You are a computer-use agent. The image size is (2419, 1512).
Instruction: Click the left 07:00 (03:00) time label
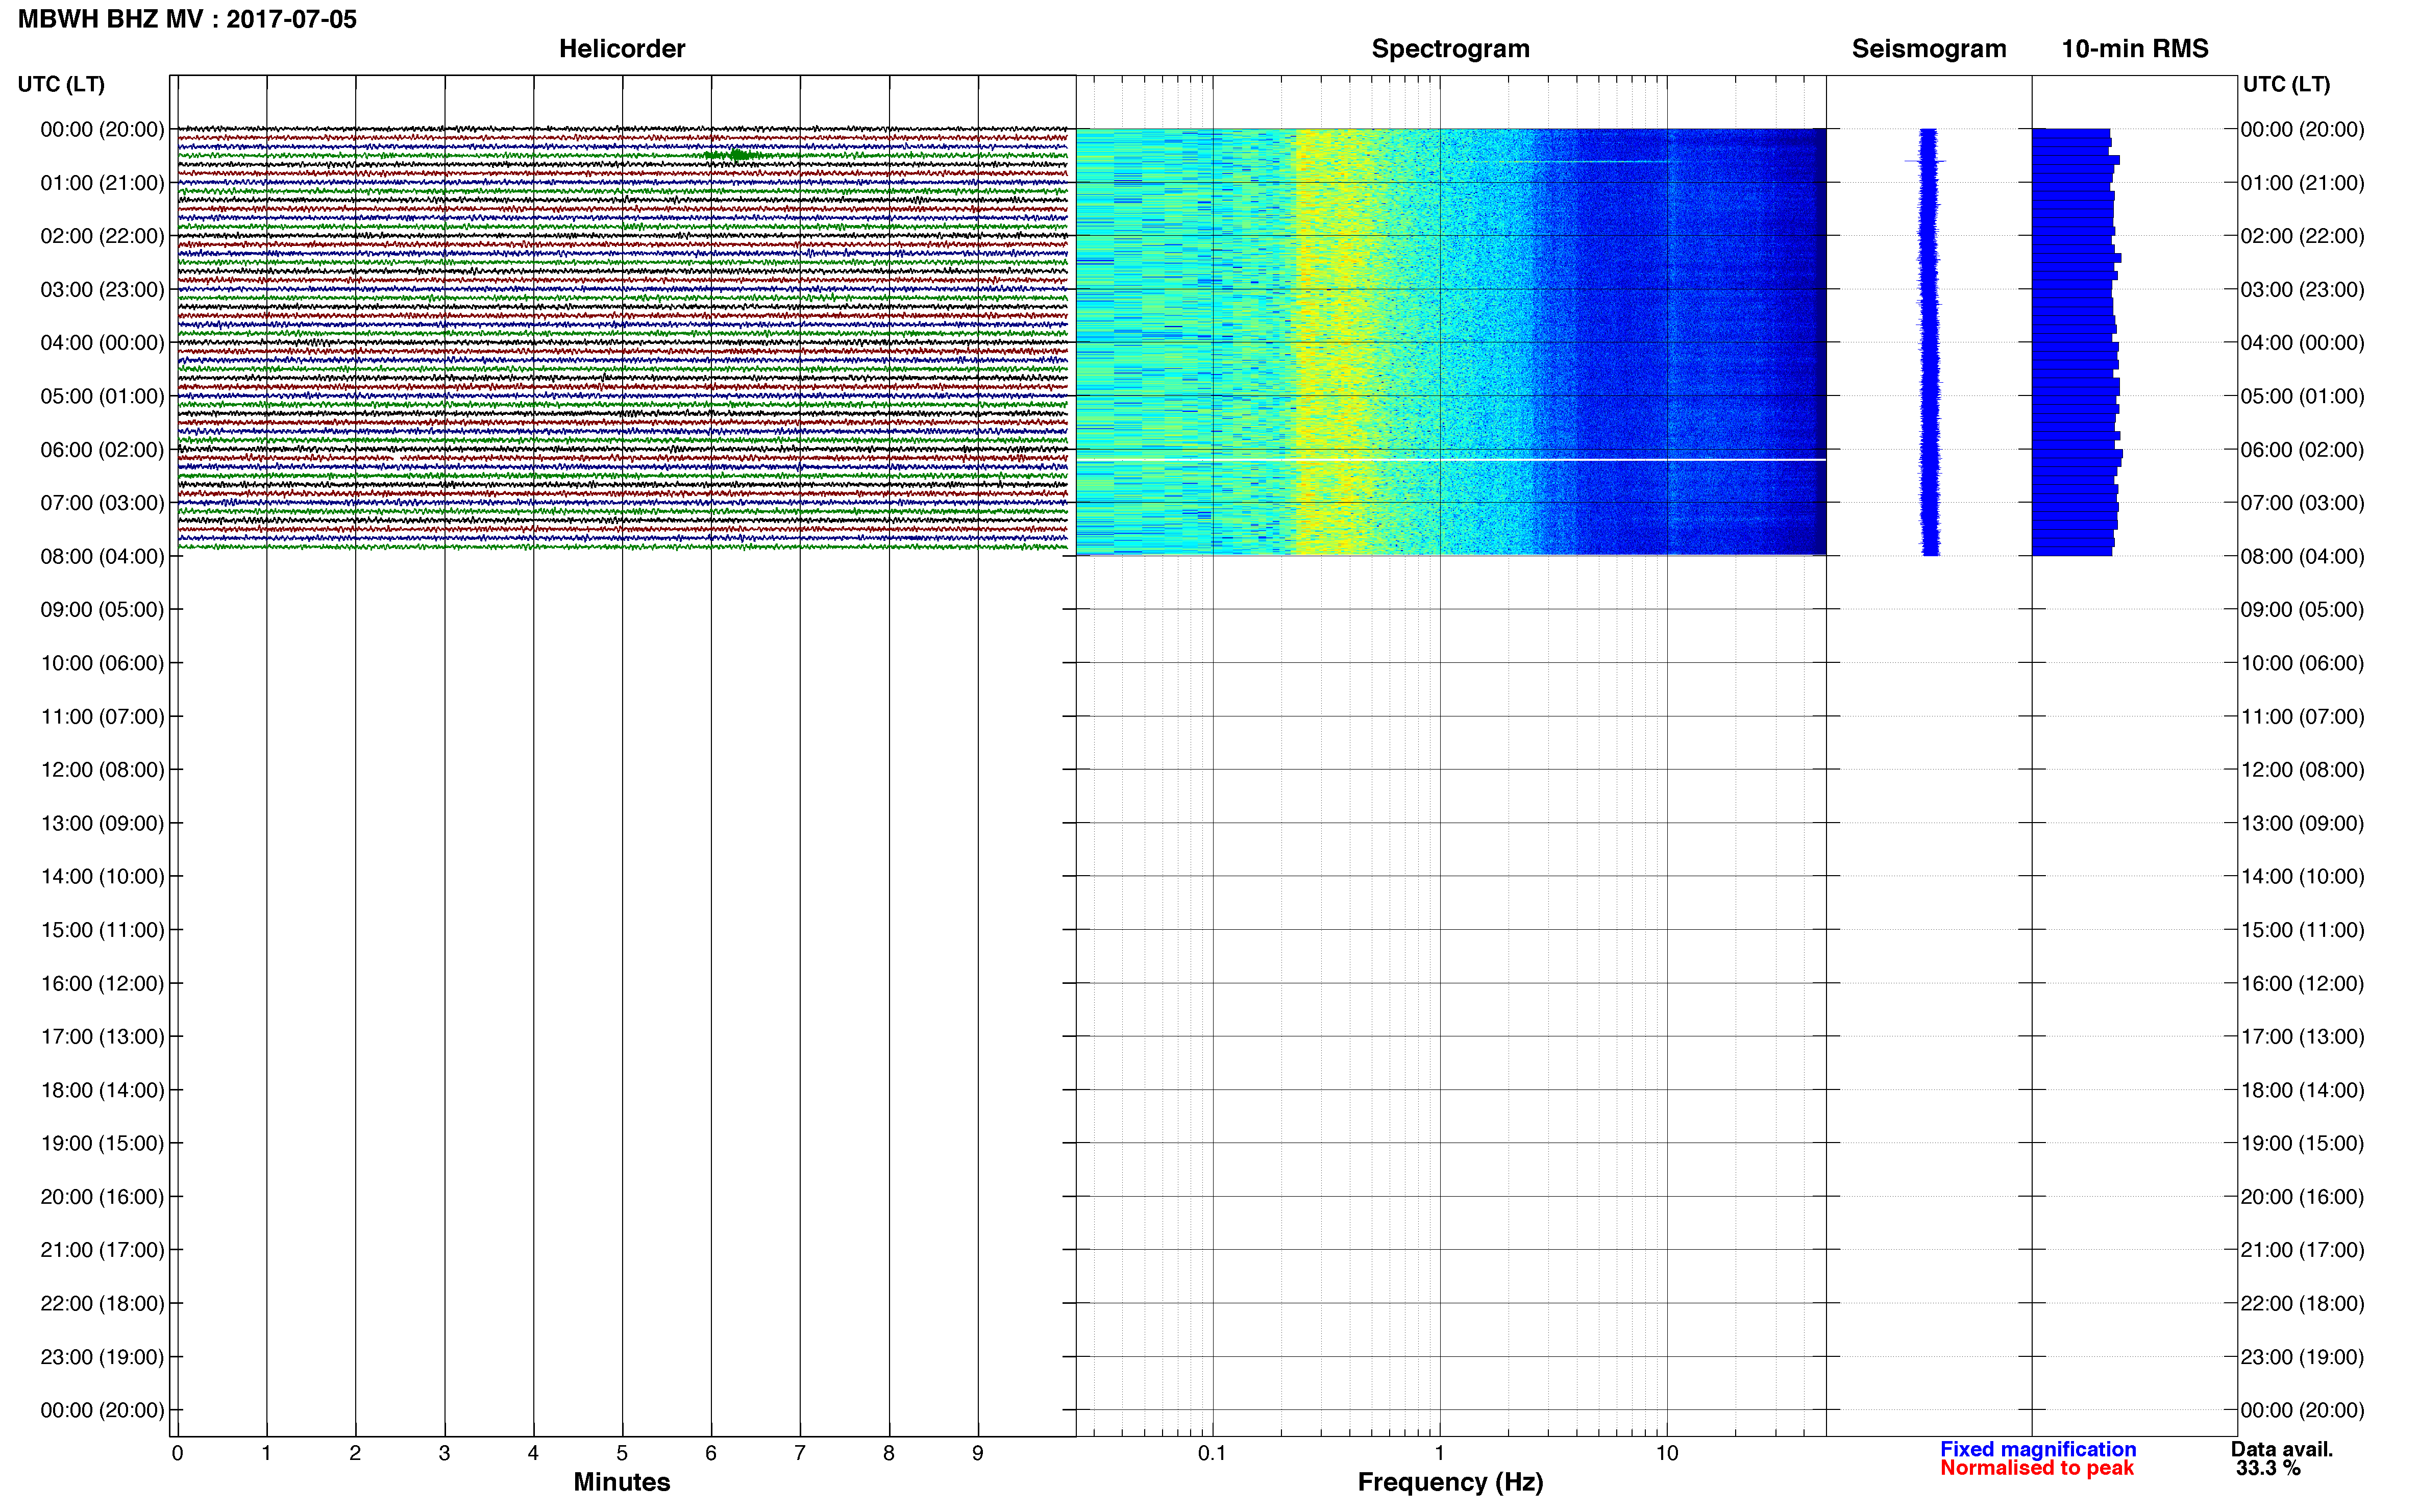[102, 503]
